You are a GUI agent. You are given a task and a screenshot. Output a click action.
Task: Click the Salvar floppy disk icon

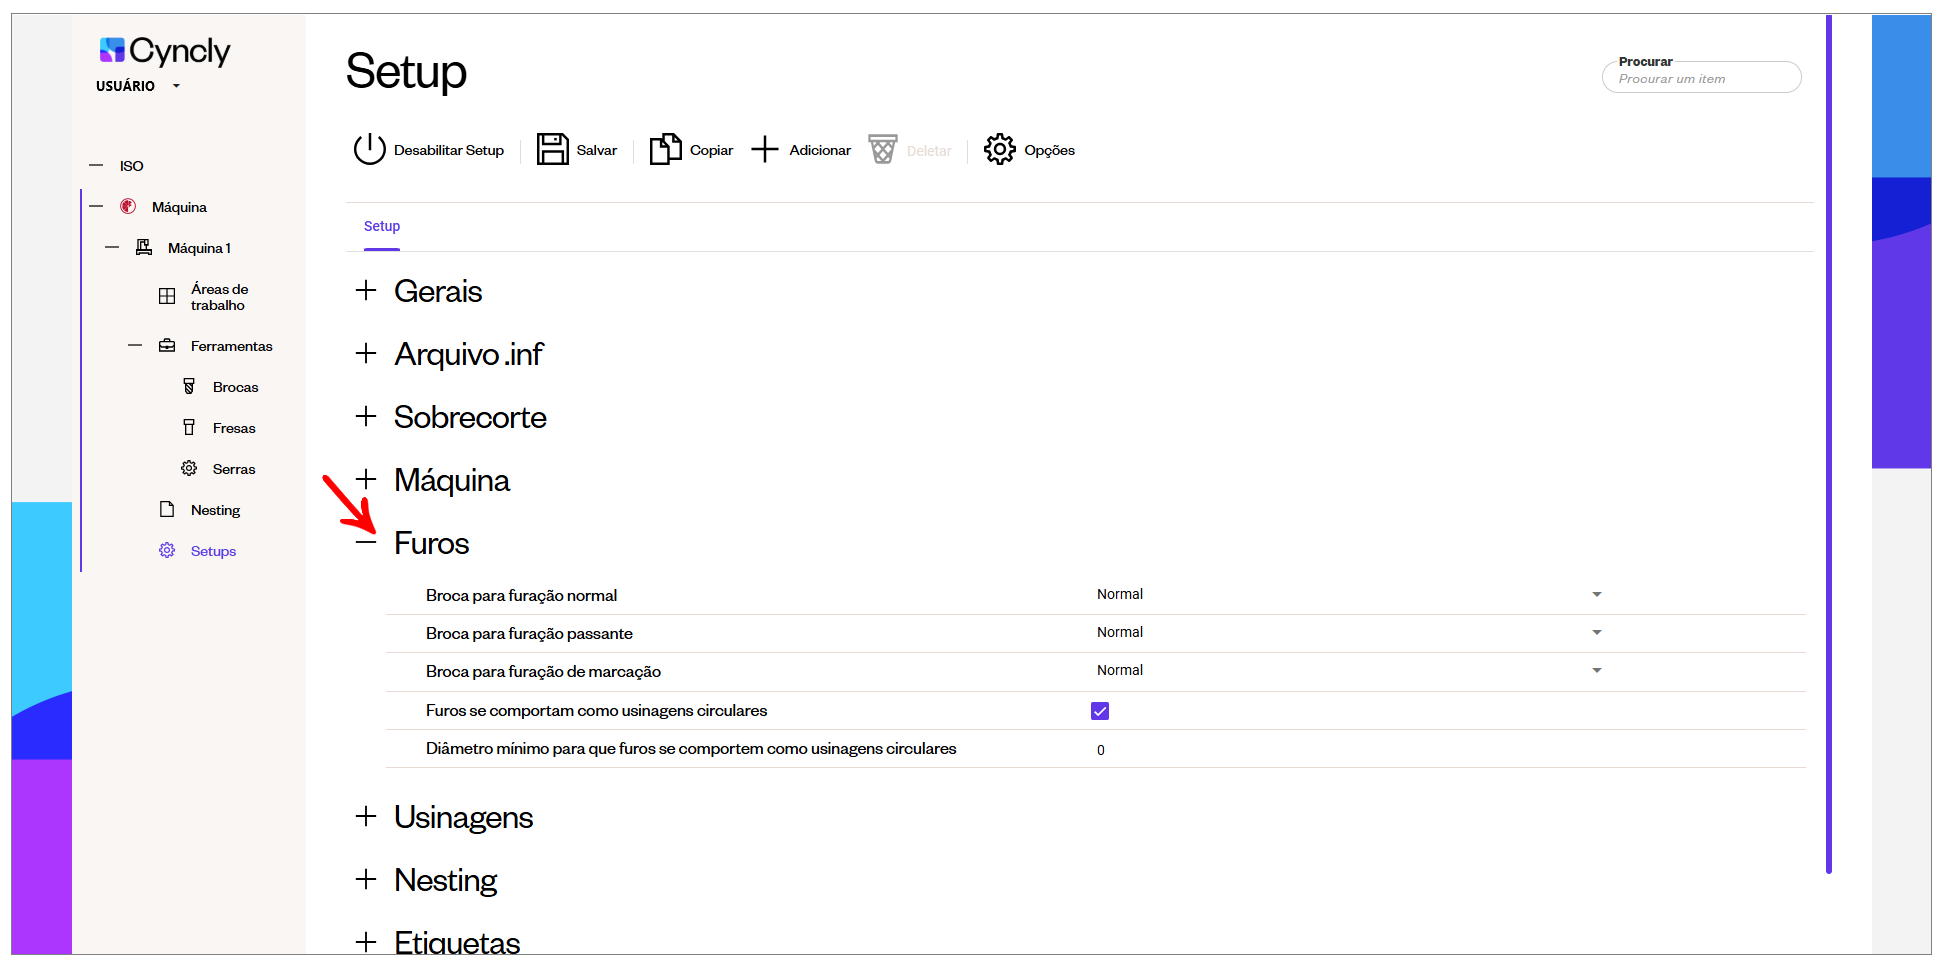[x=553, y=150]
